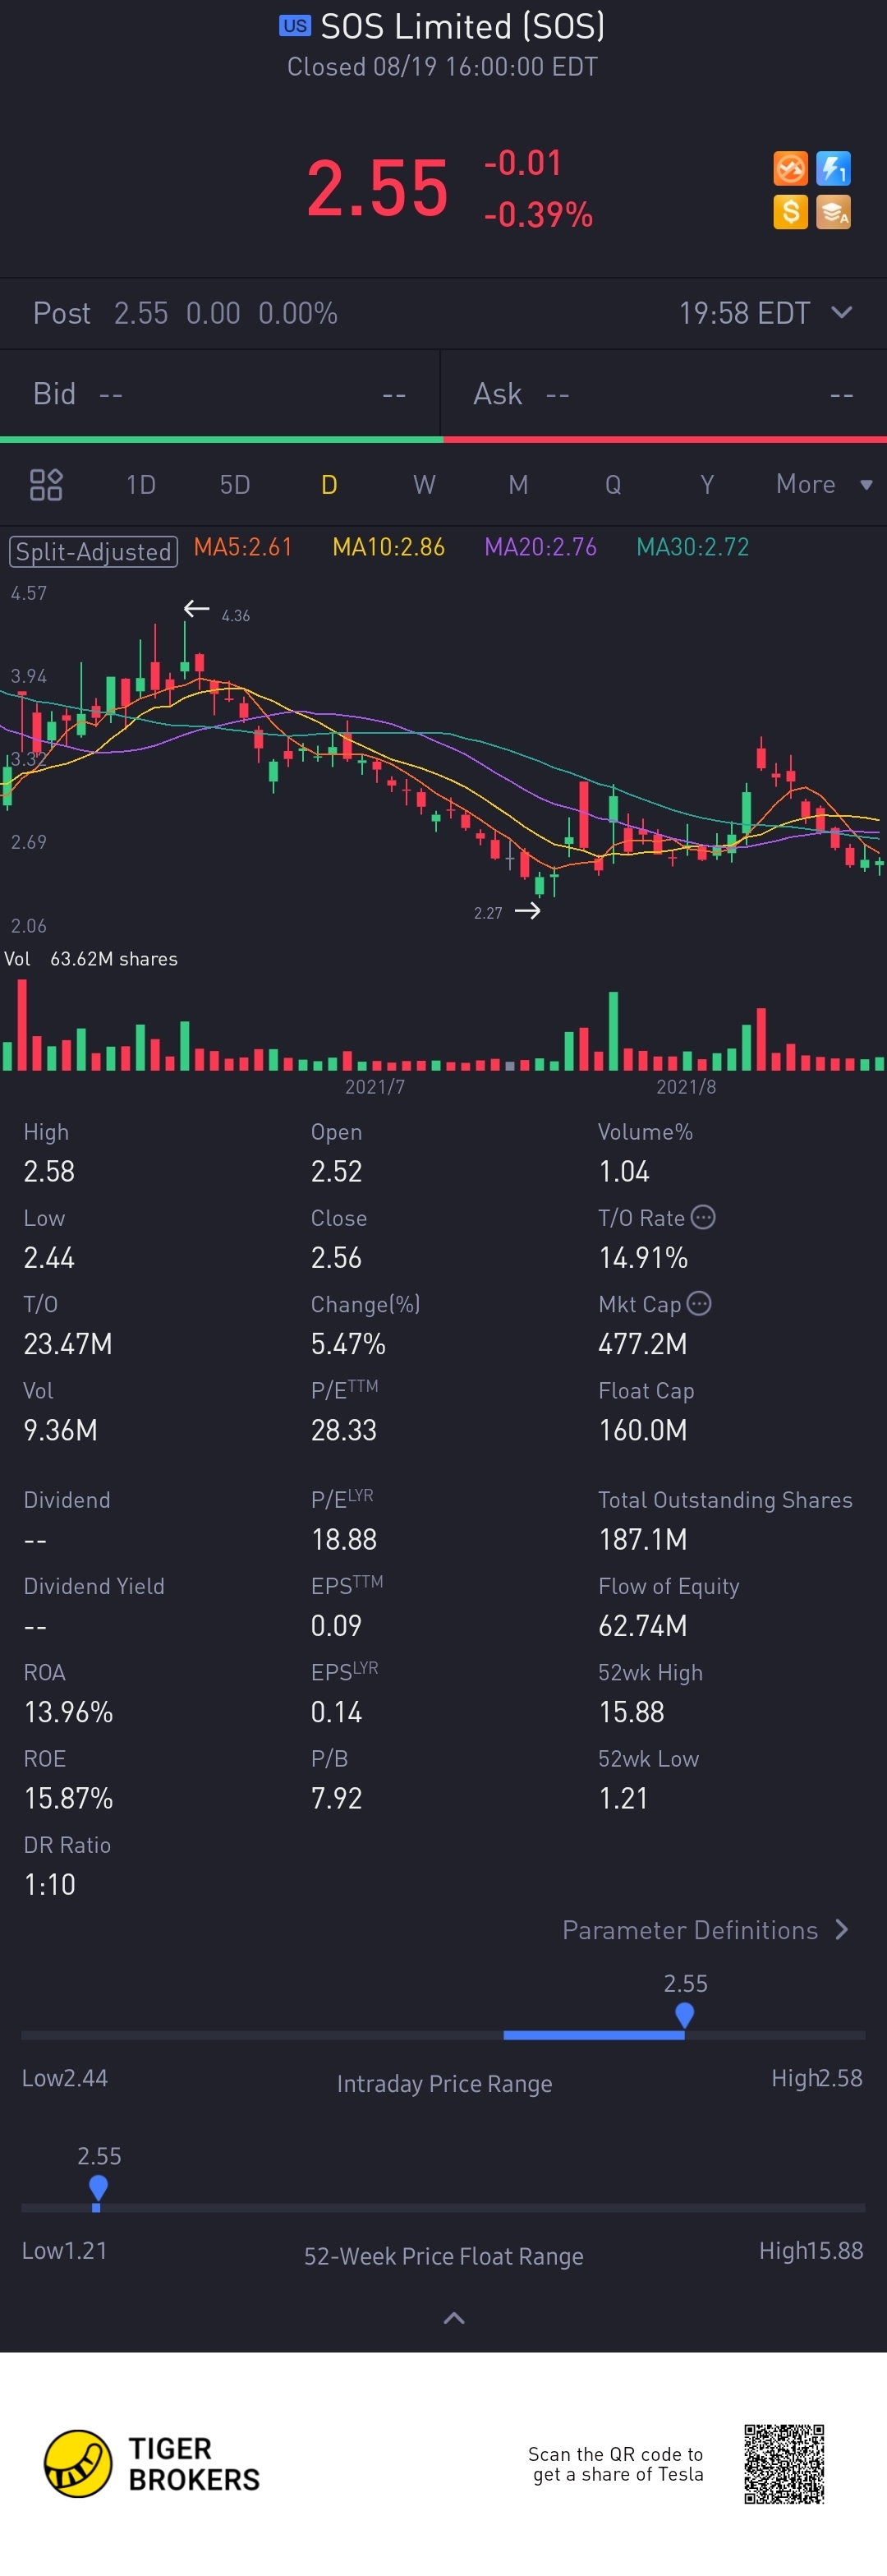Tap the Ask quote cell
The width and height of the screenshot is (887, 2576).
click(x=664, y=394)
